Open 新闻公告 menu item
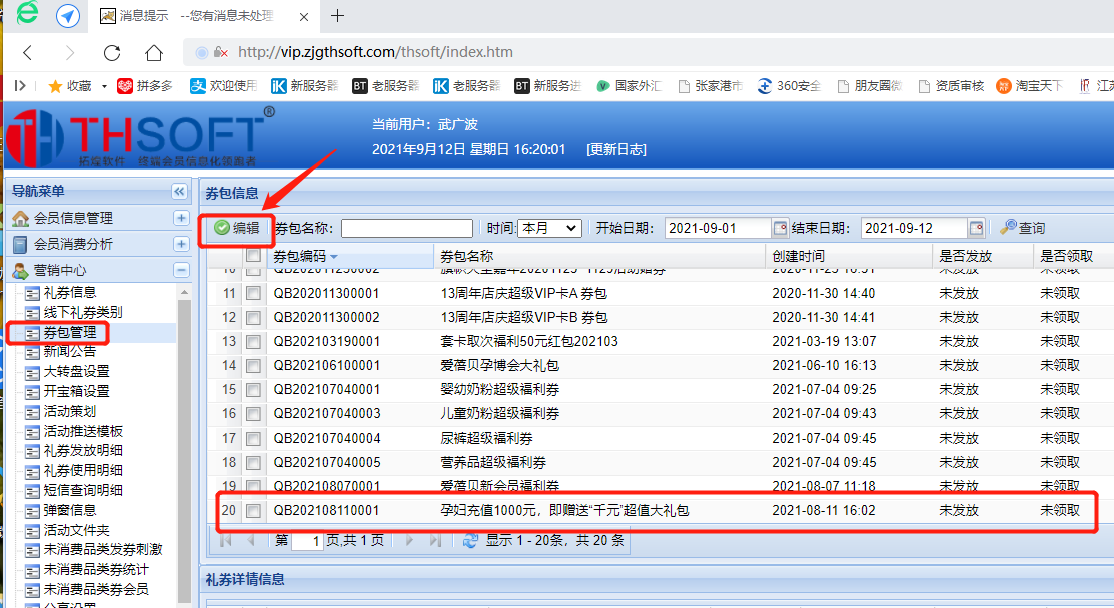The height and width of the screenshot is (608, 1114). click(69, 352)
